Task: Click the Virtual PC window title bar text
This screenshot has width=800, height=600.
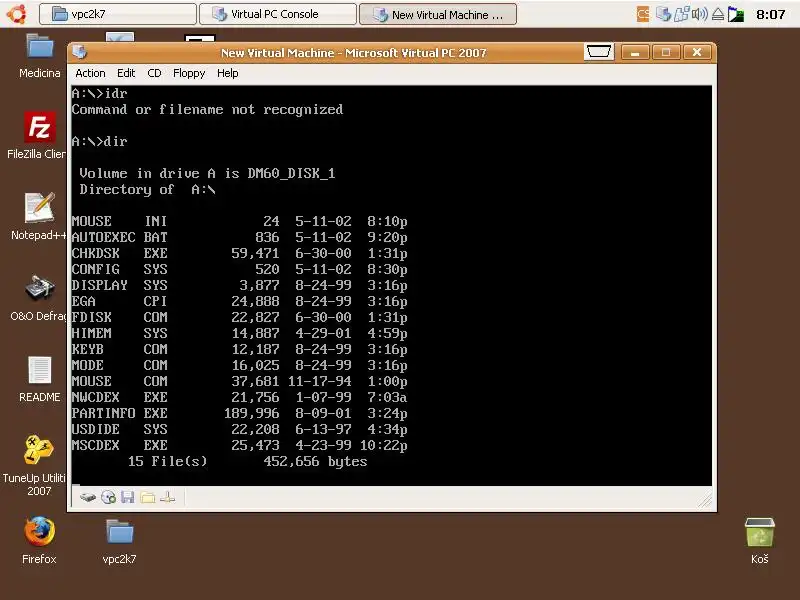Action: point(353,53)
